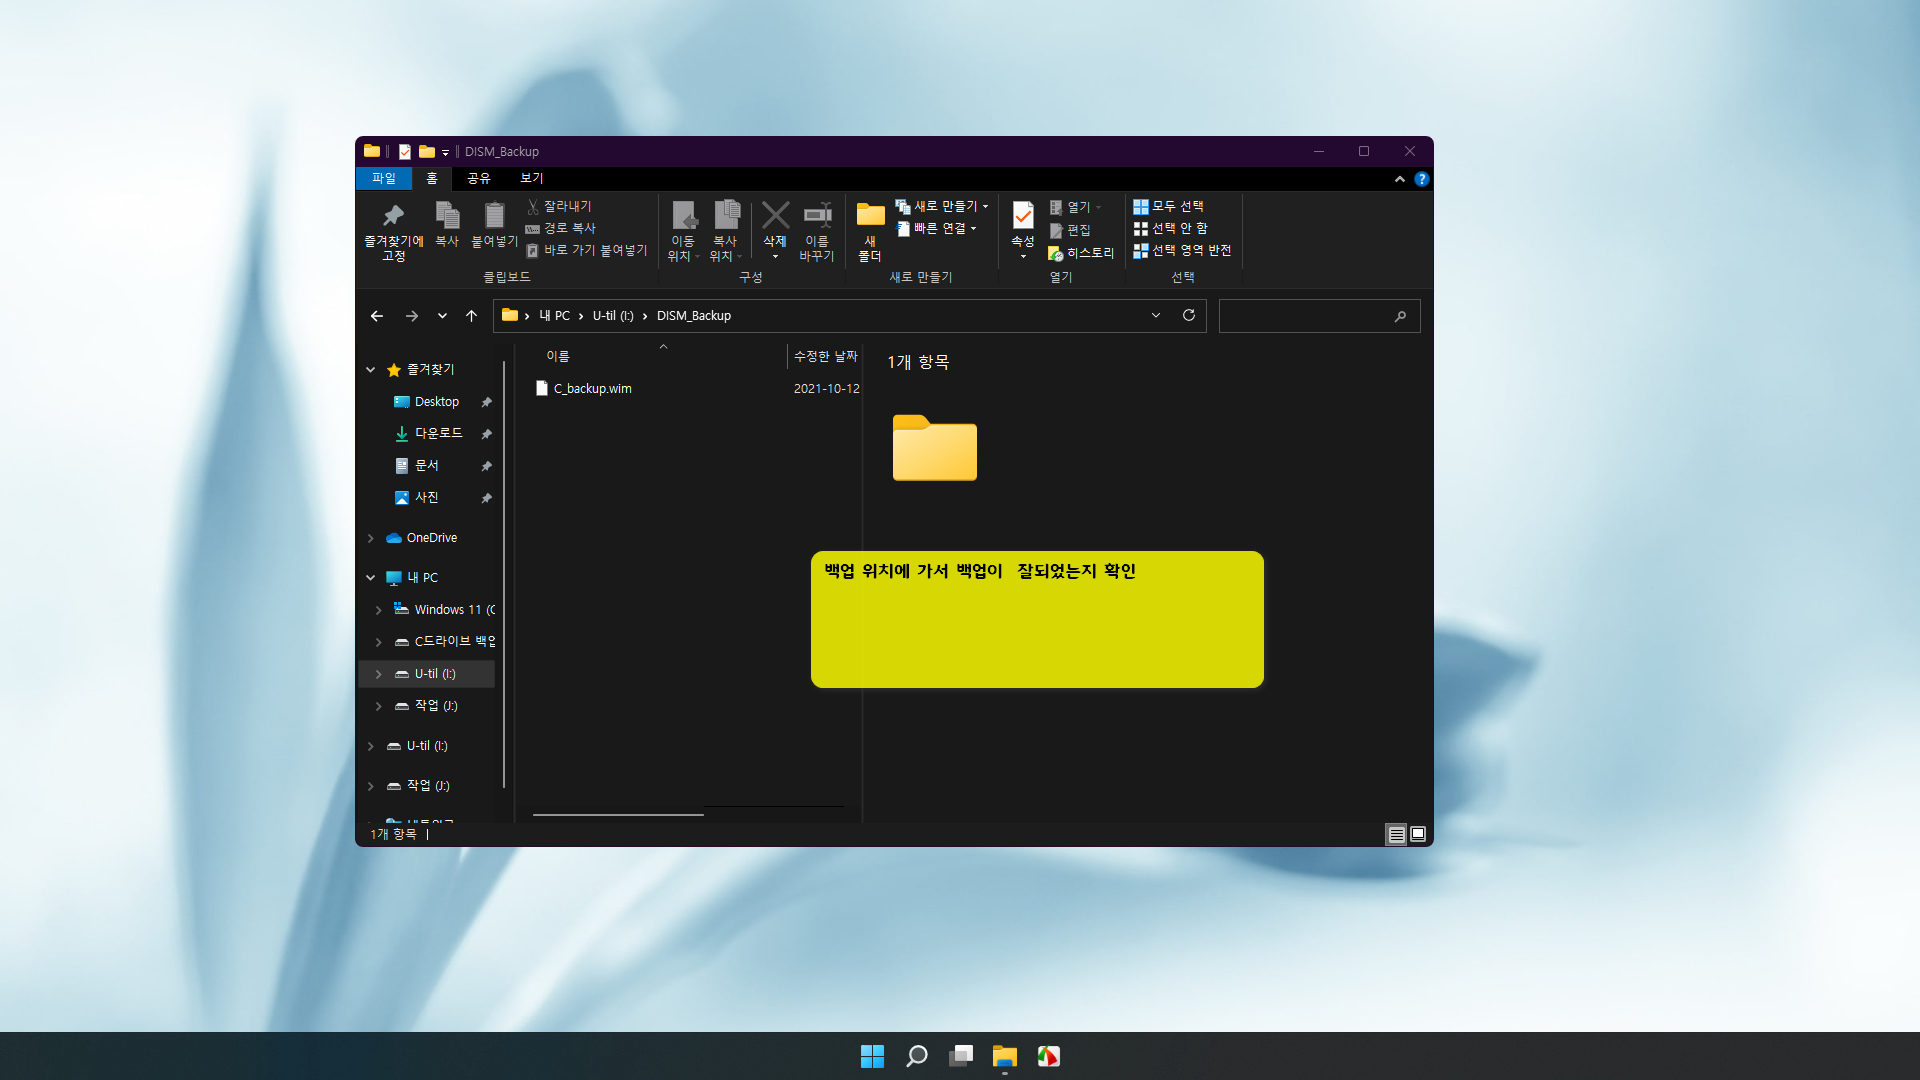
Task: Click Copy path (경로 복사)
Action: click(560, 228)
